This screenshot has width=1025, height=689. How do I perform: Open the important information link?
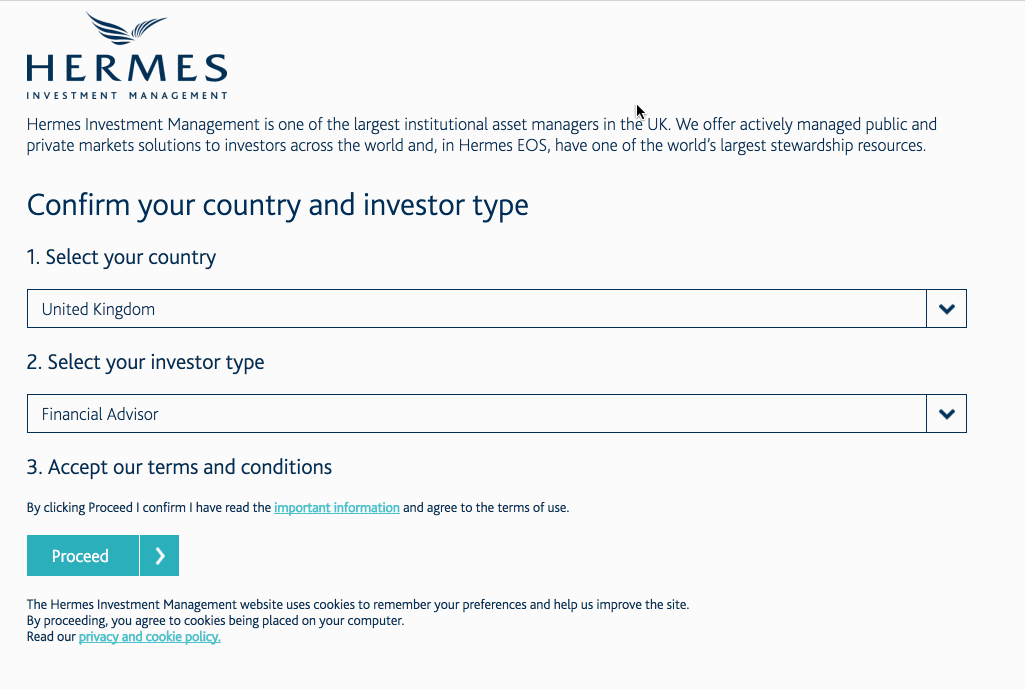pyautogui.click(x=337, y=508)
